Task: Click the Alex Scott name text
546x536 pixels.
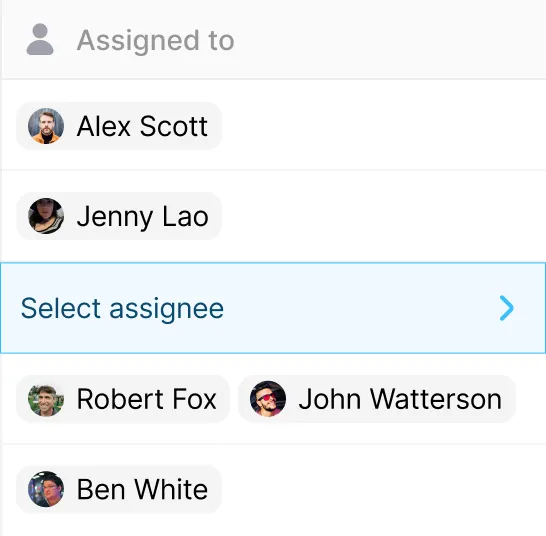Action: coord(142,126)
